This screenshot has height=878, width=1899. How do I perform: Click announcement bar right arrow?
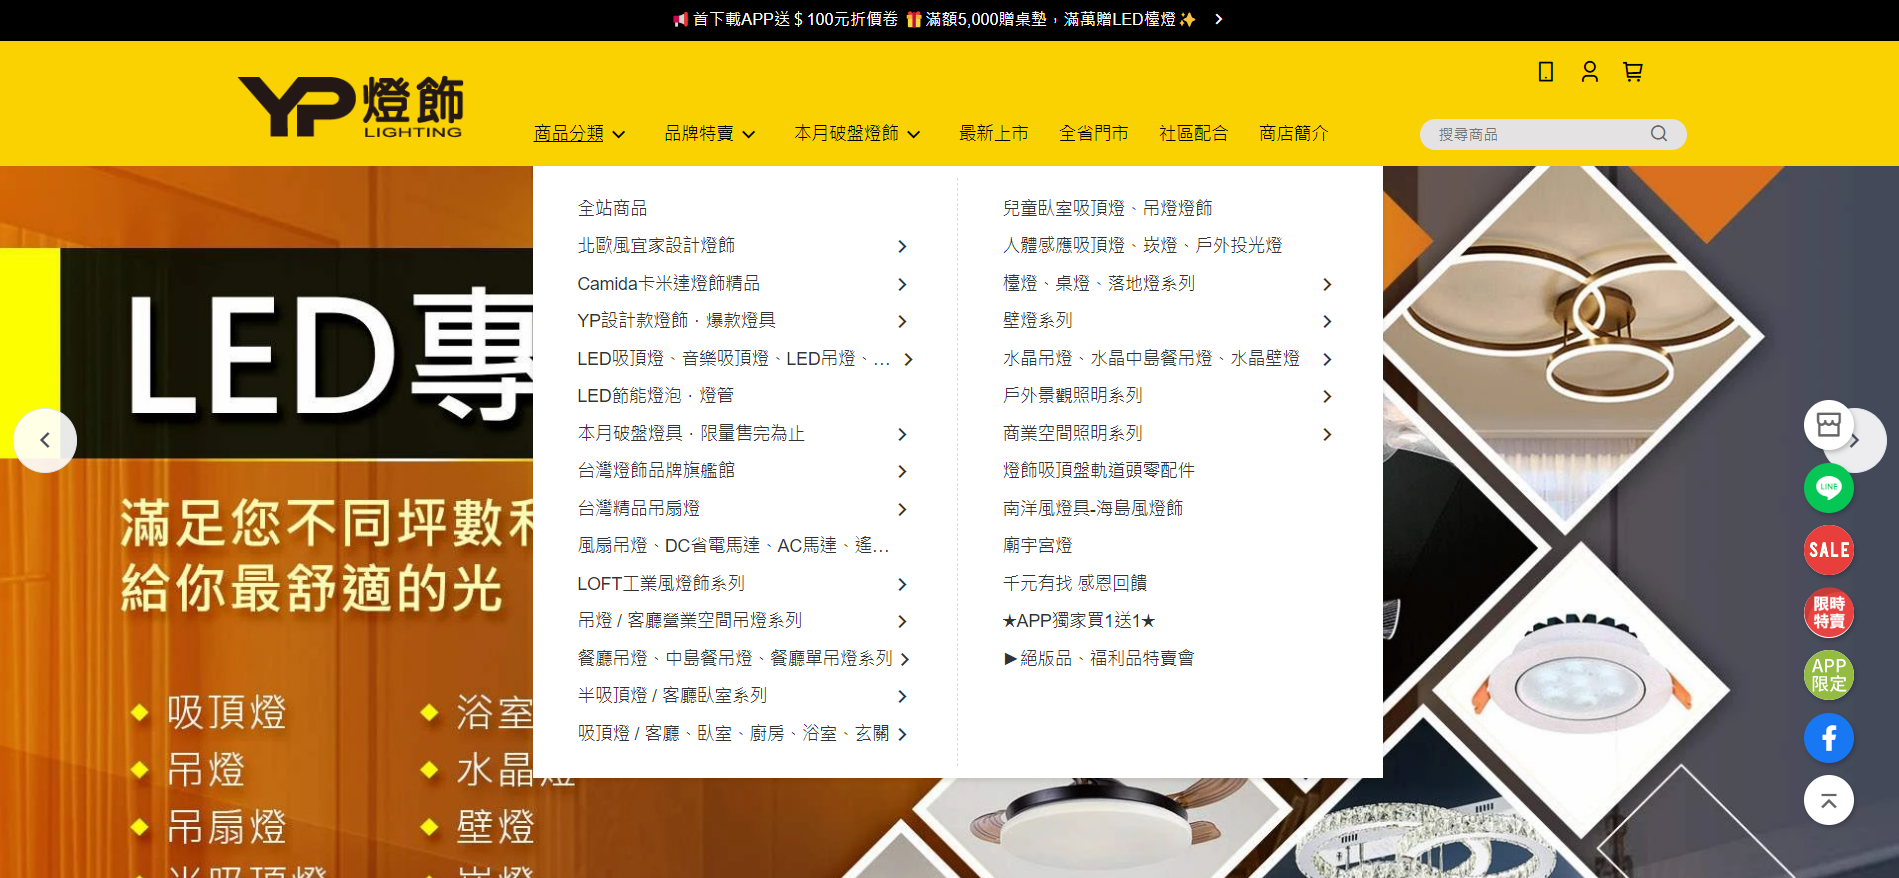click(x=1218, y=19)
